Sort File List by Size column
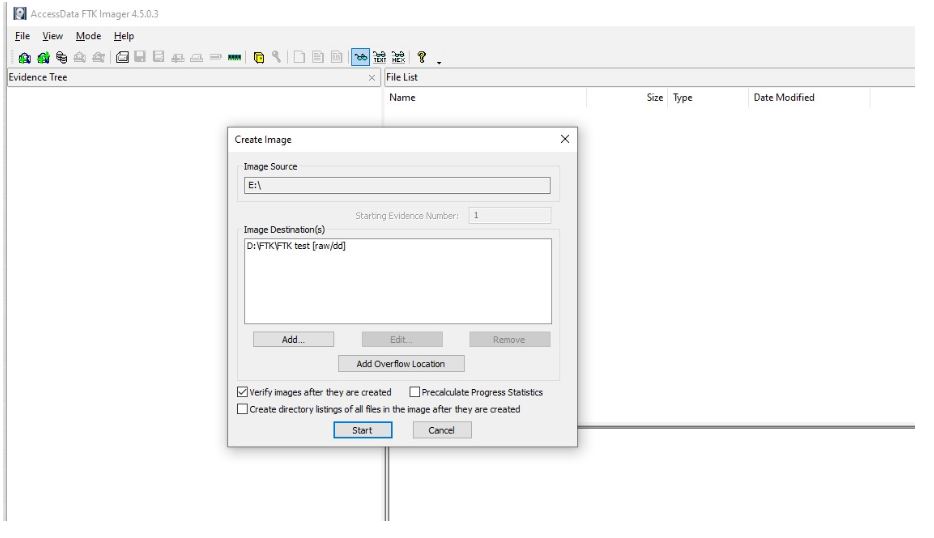Screen dimensions: 934x538 pos(627,98)
